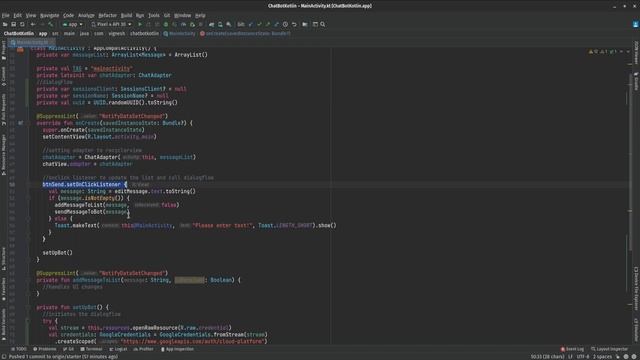Viewport: 640px width, 360px height.
Task: Click the Project Structure folder icon
Action: coord(305,24)
